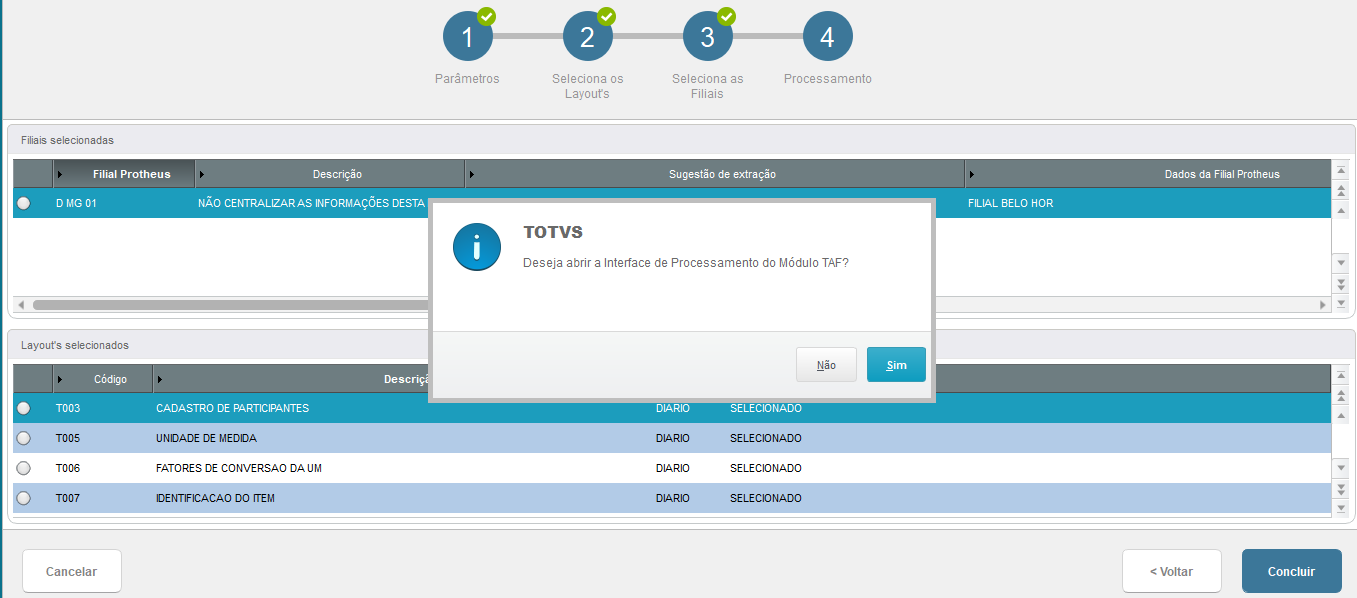Image resolution: width=1357 pixels, height=598 pixels.
Task: Click the blue info icon in TOTVS dialog
Action: pyautogui.click(x=477, y=247)
